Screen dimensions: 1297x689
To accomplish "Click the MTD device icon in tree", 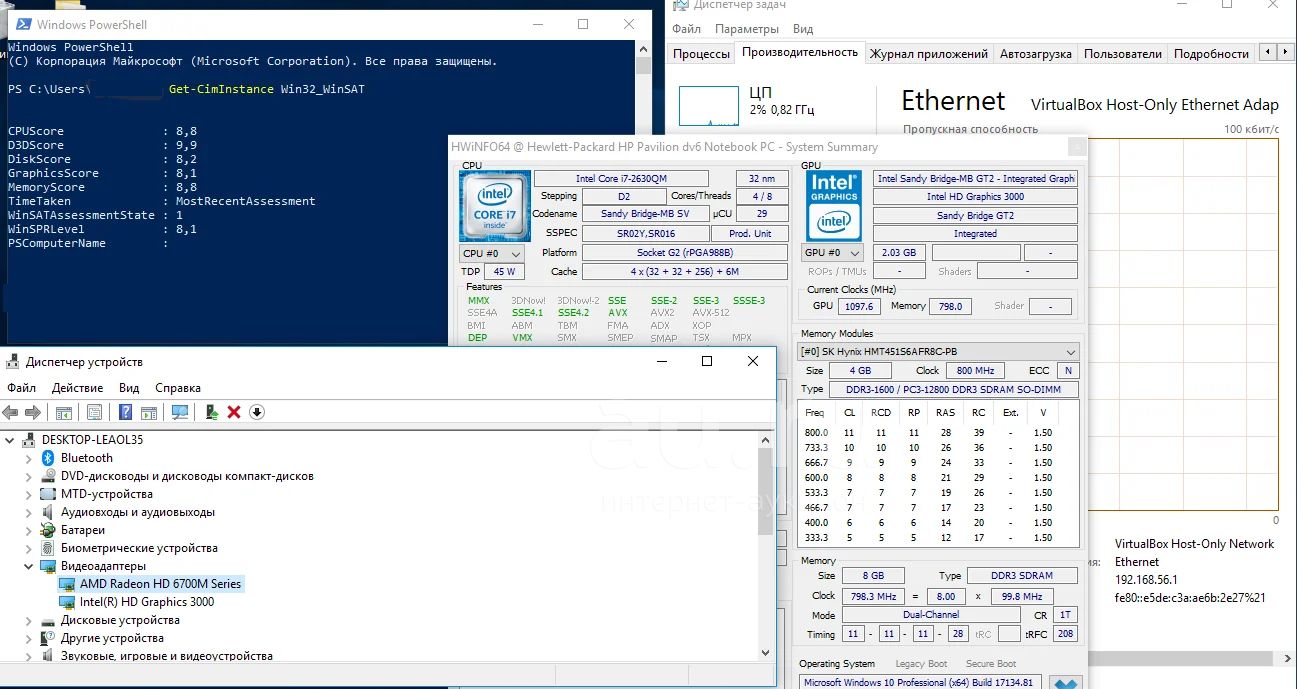I will [x=47, y=494].
